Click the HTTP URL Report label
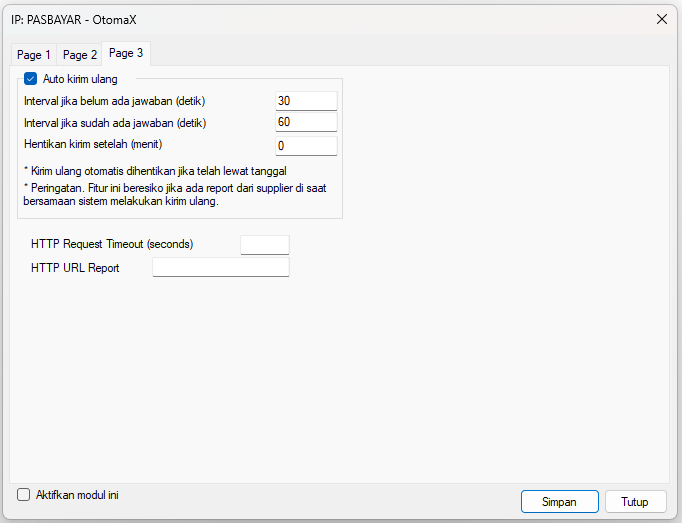Screen dimensions: 682x523 click(75, 268)
